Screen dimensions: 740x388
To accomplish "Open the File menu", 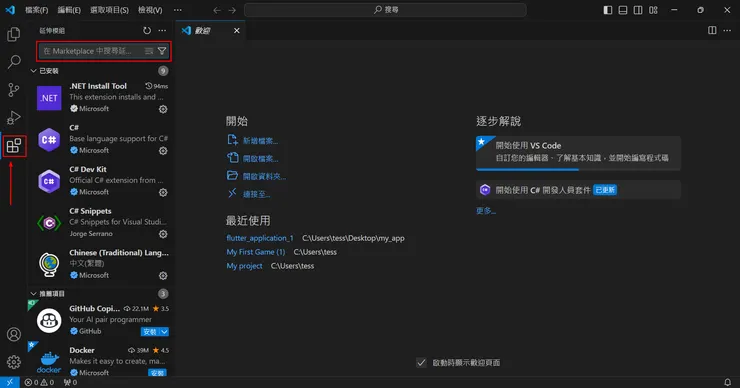I will coord(36,10).
